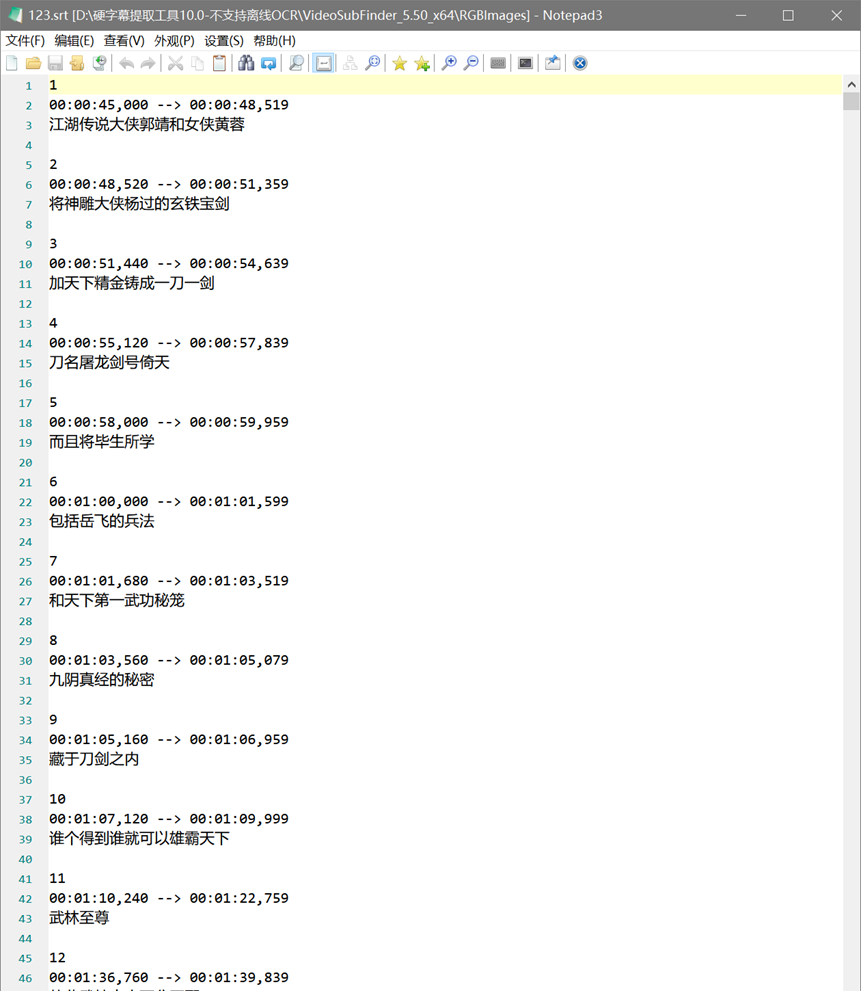Click the Add to Favorites star icon
The height and width of the screenshot is (991, 861).
[x=422, y=63]
